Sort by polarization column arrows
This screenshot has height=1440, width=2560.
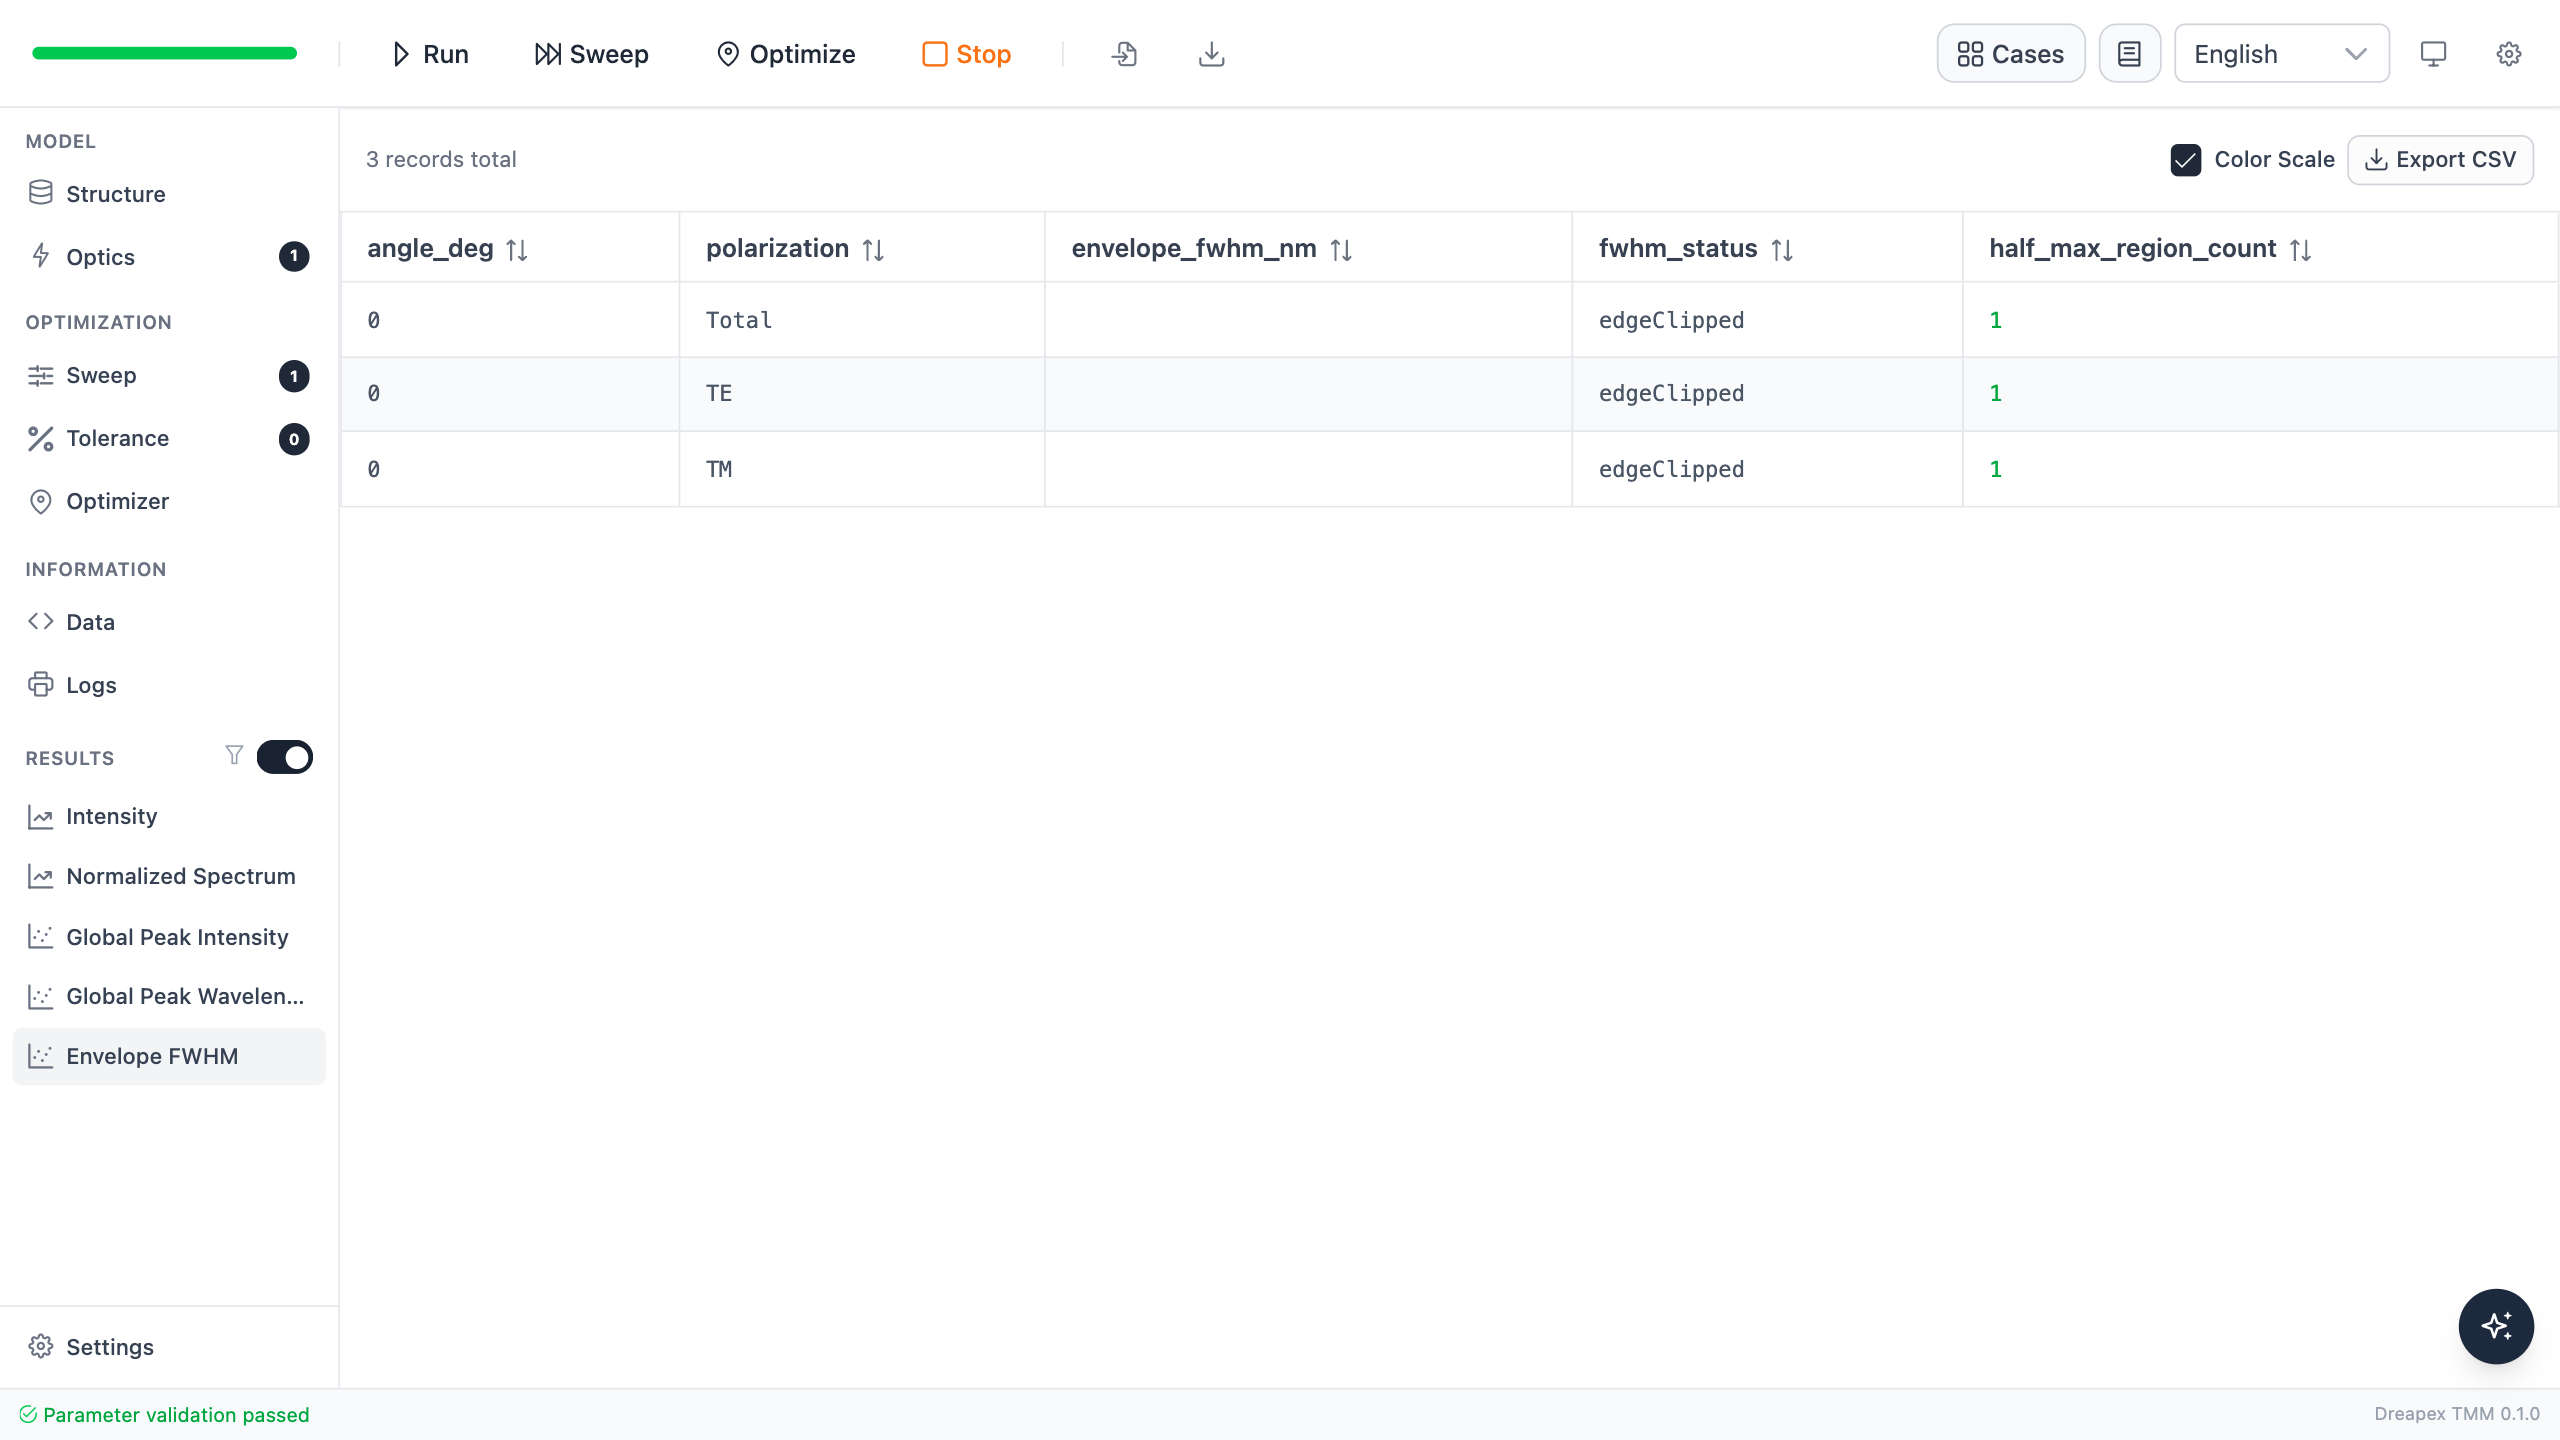pos(873,250)
